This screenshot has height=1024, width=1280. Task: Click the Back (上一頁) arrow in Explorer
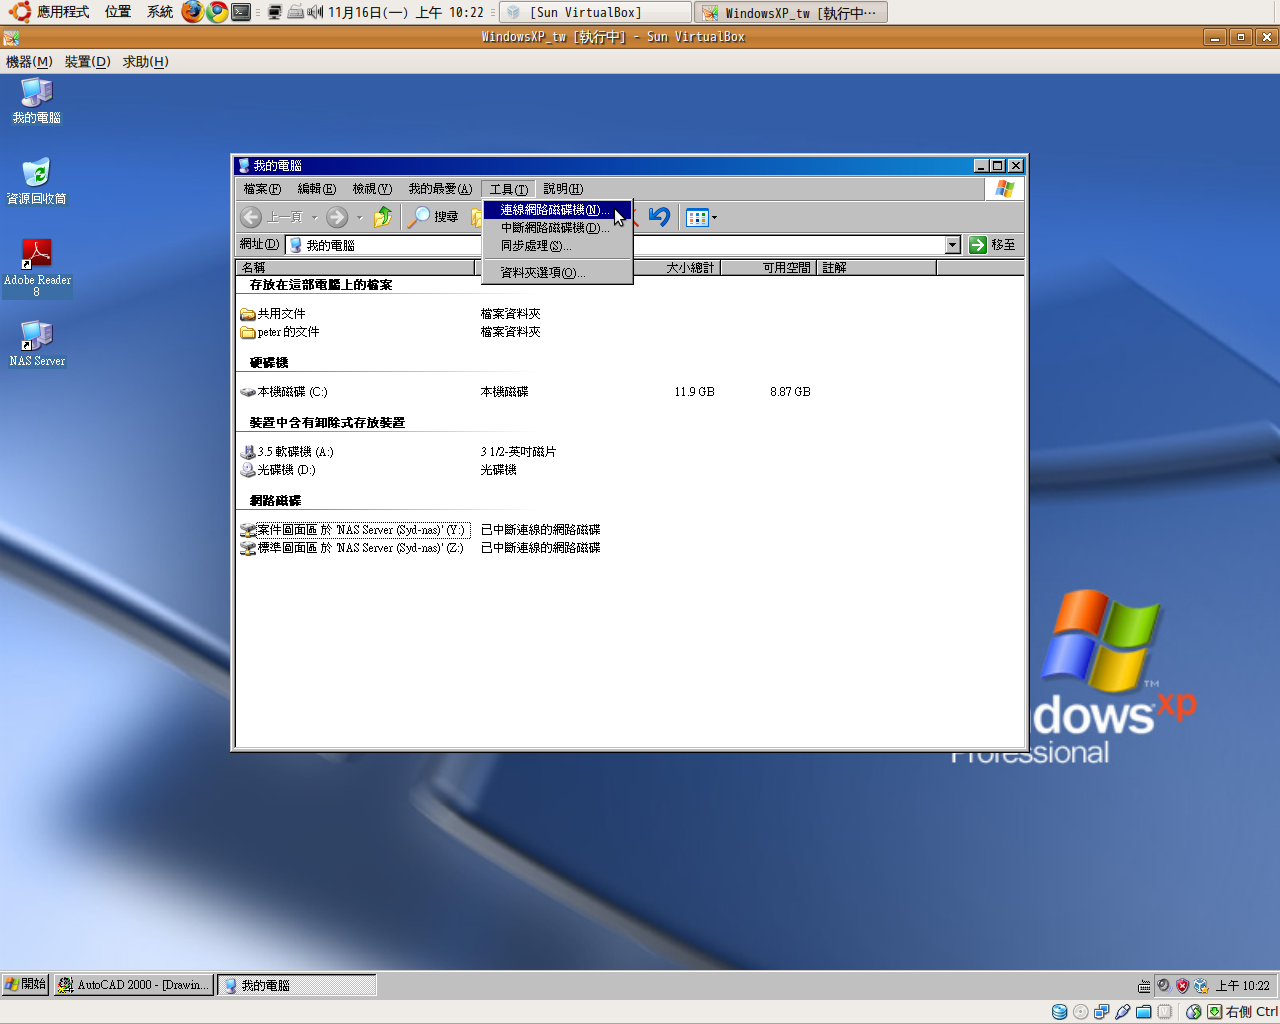[x=251, y=217]
